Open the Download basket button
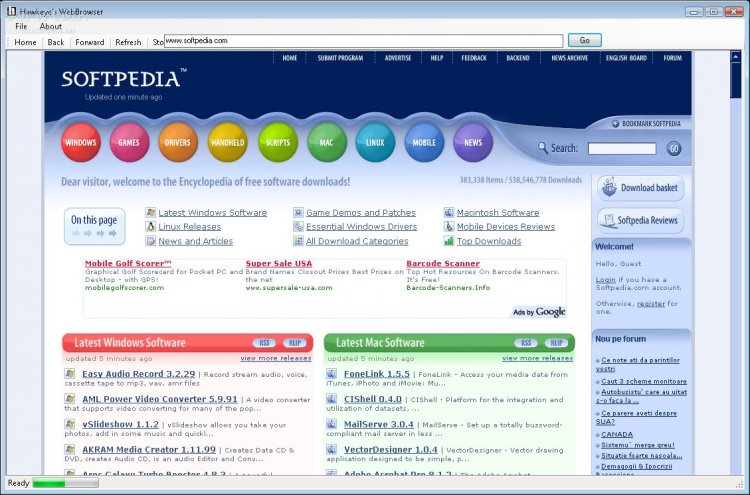 coord(641,187)
